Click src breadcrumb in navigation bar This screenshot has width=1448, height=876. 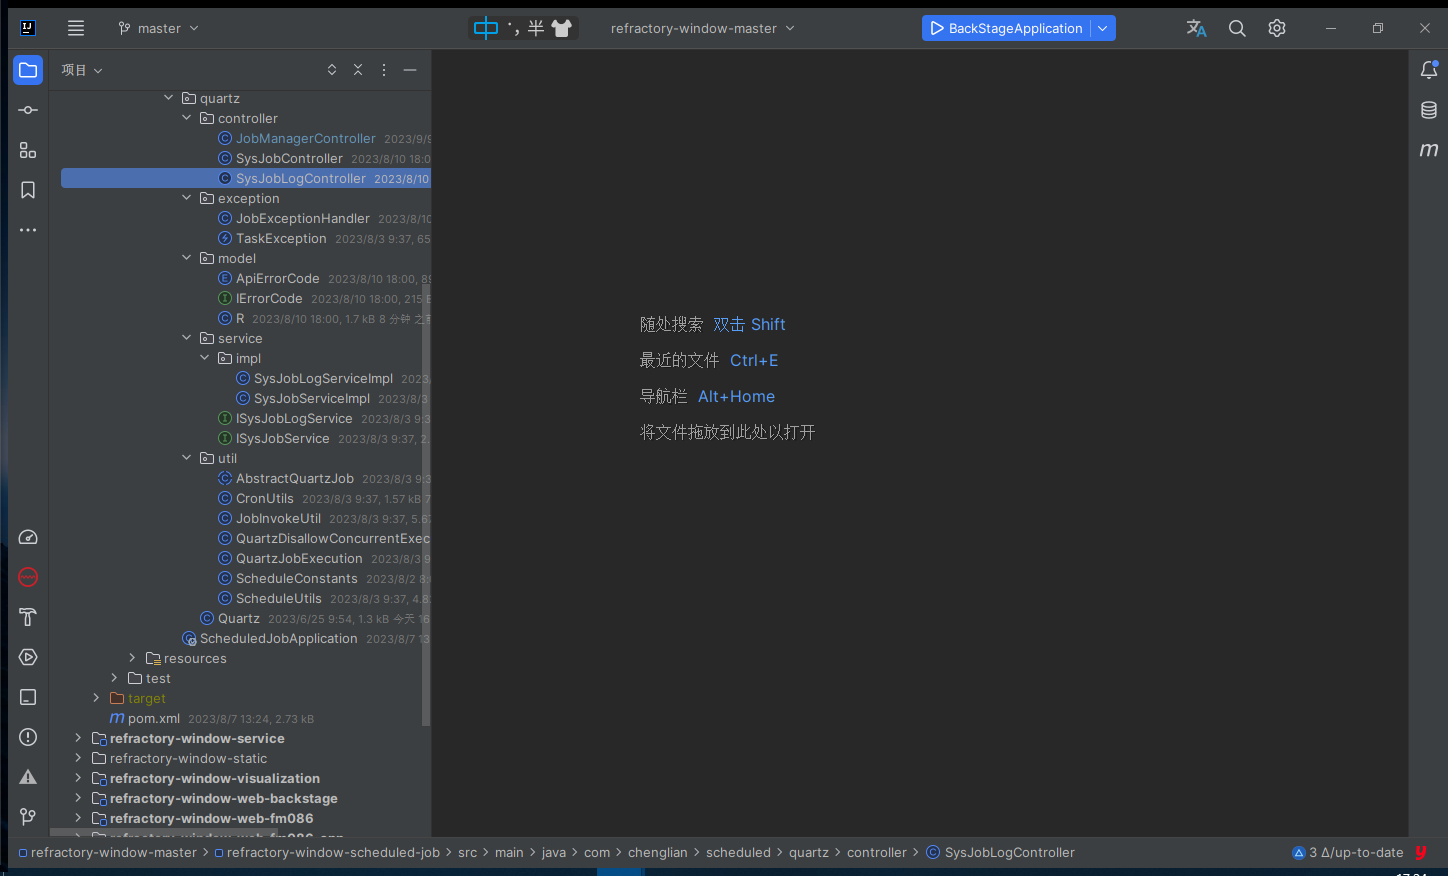467,852
